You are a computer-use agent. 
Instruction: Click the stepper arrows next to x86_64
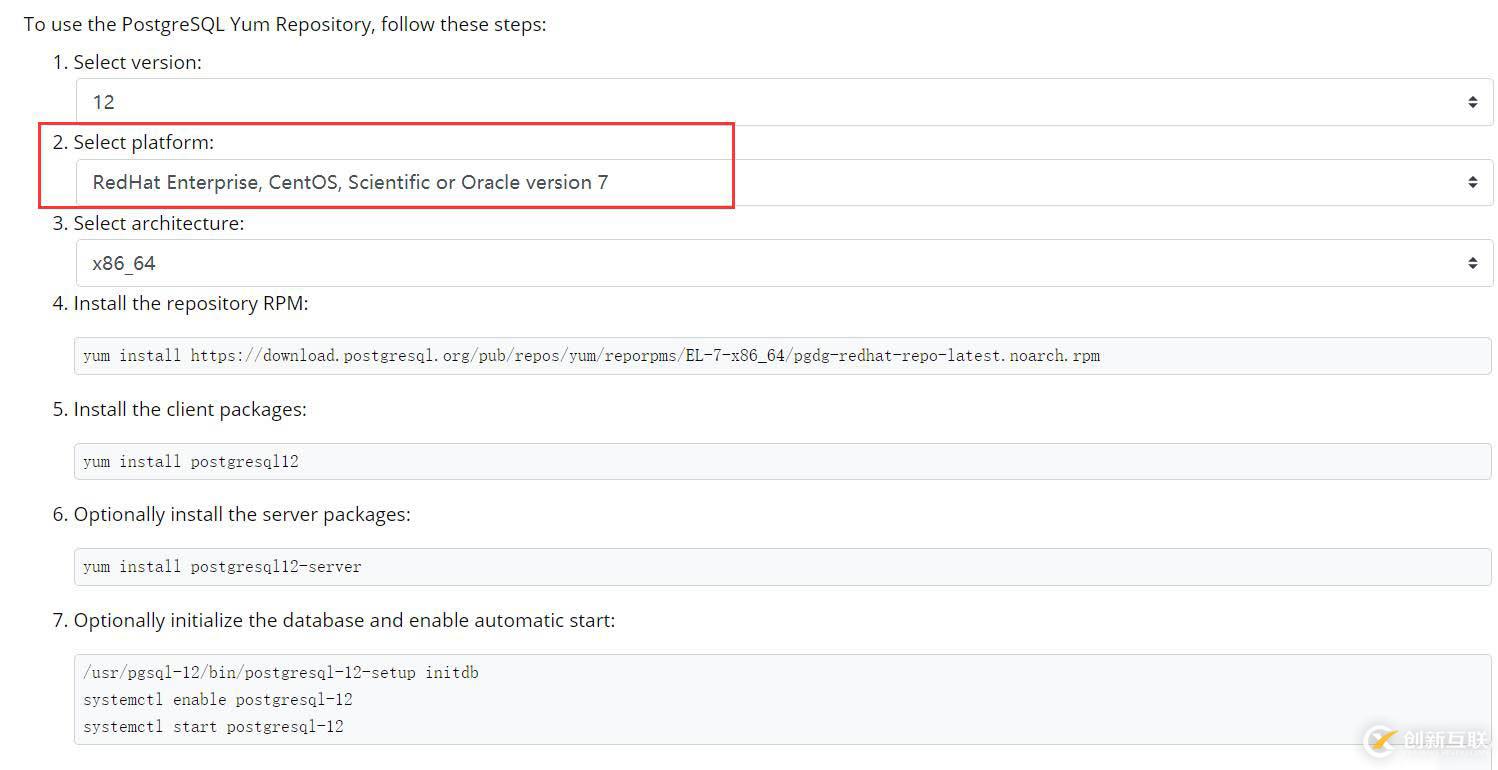pyautogui.click(x=1471, y=262)
